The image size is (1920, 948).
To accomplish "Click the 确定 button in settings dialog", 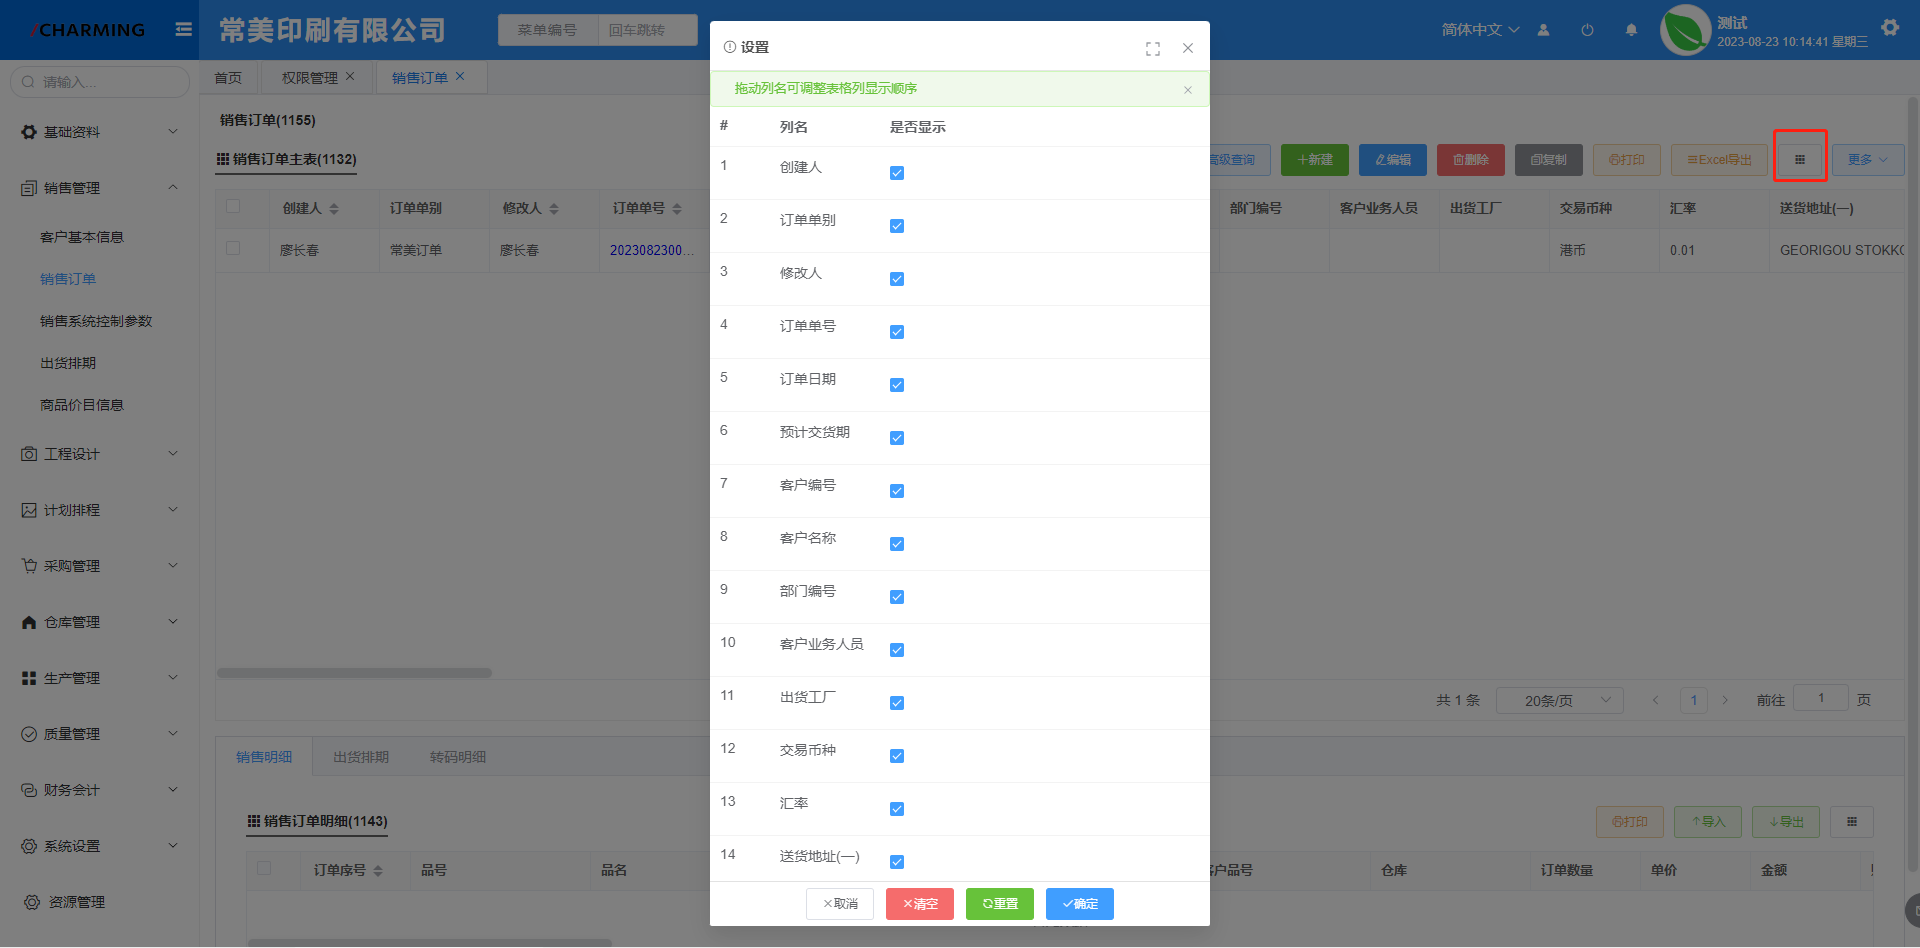I will pos(1080,904).
